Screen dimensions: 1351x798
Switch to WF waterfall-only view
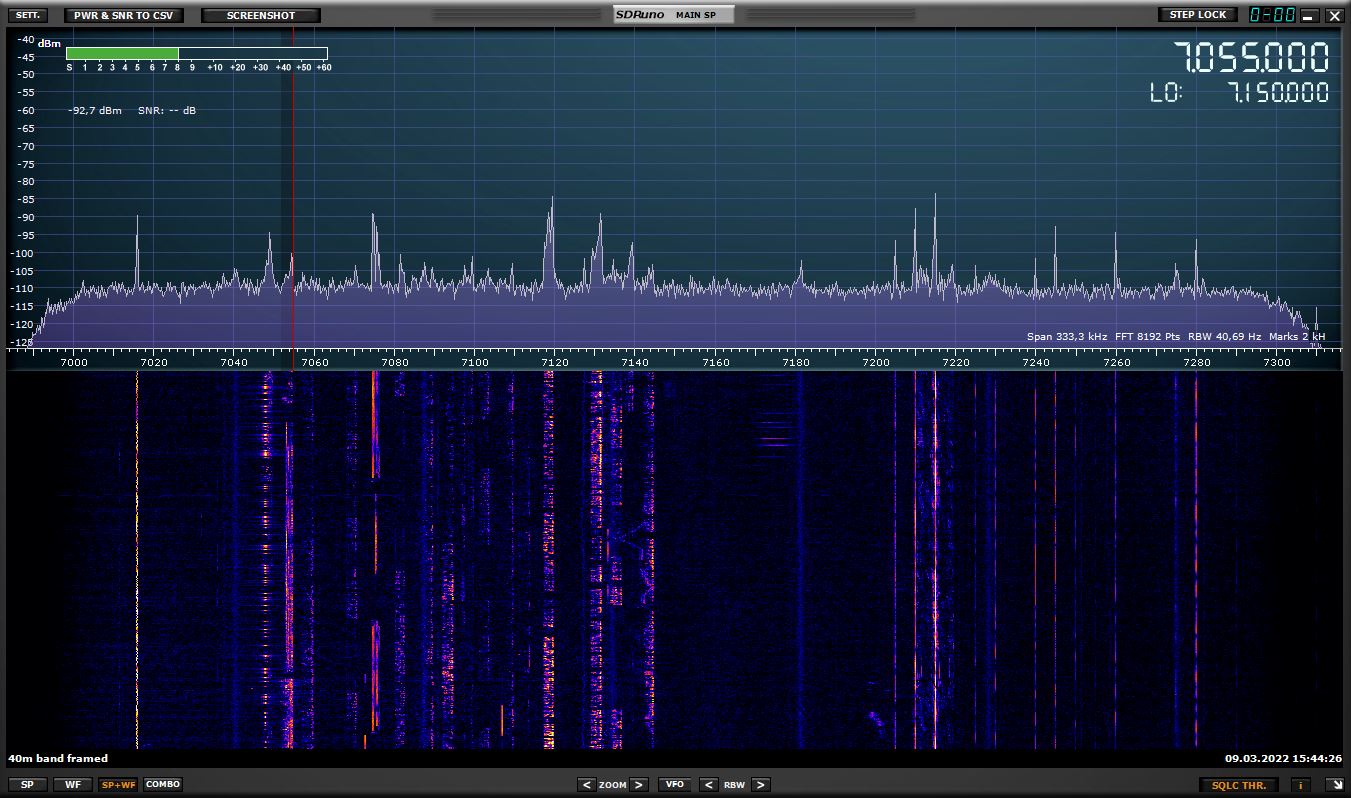73,785
